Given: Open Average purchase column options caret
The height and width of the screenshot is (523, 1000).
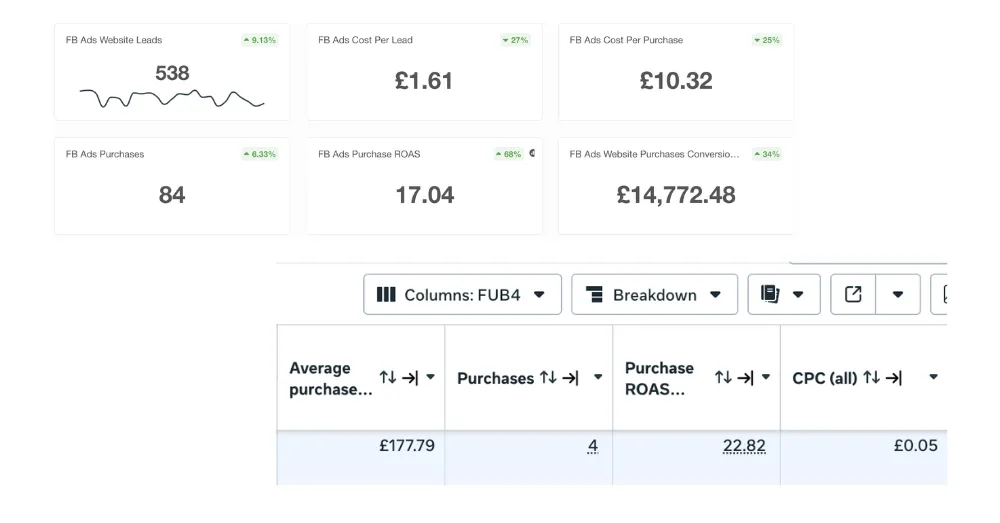Looking at the screenshot, I should (431, 377).
